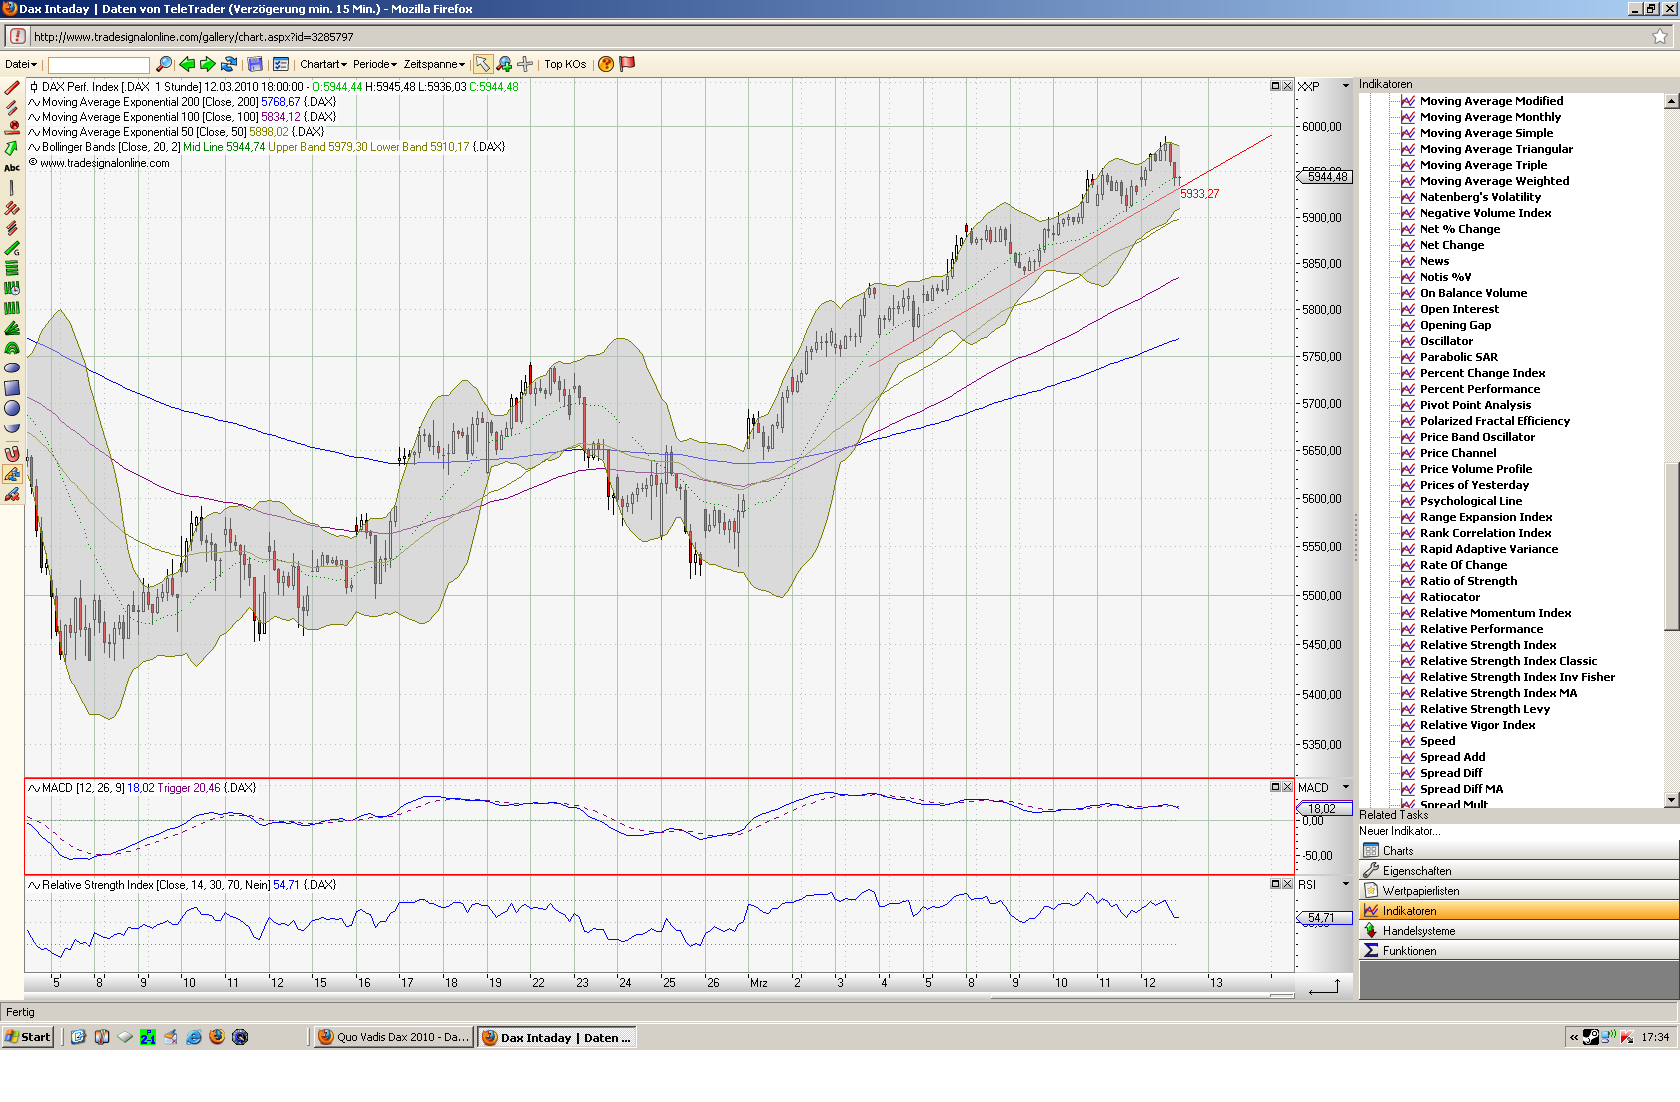Activate the crosshair tool
Image resolution: width=1680 pixels, height=1102 pixels.
click(x=525, y=64)
